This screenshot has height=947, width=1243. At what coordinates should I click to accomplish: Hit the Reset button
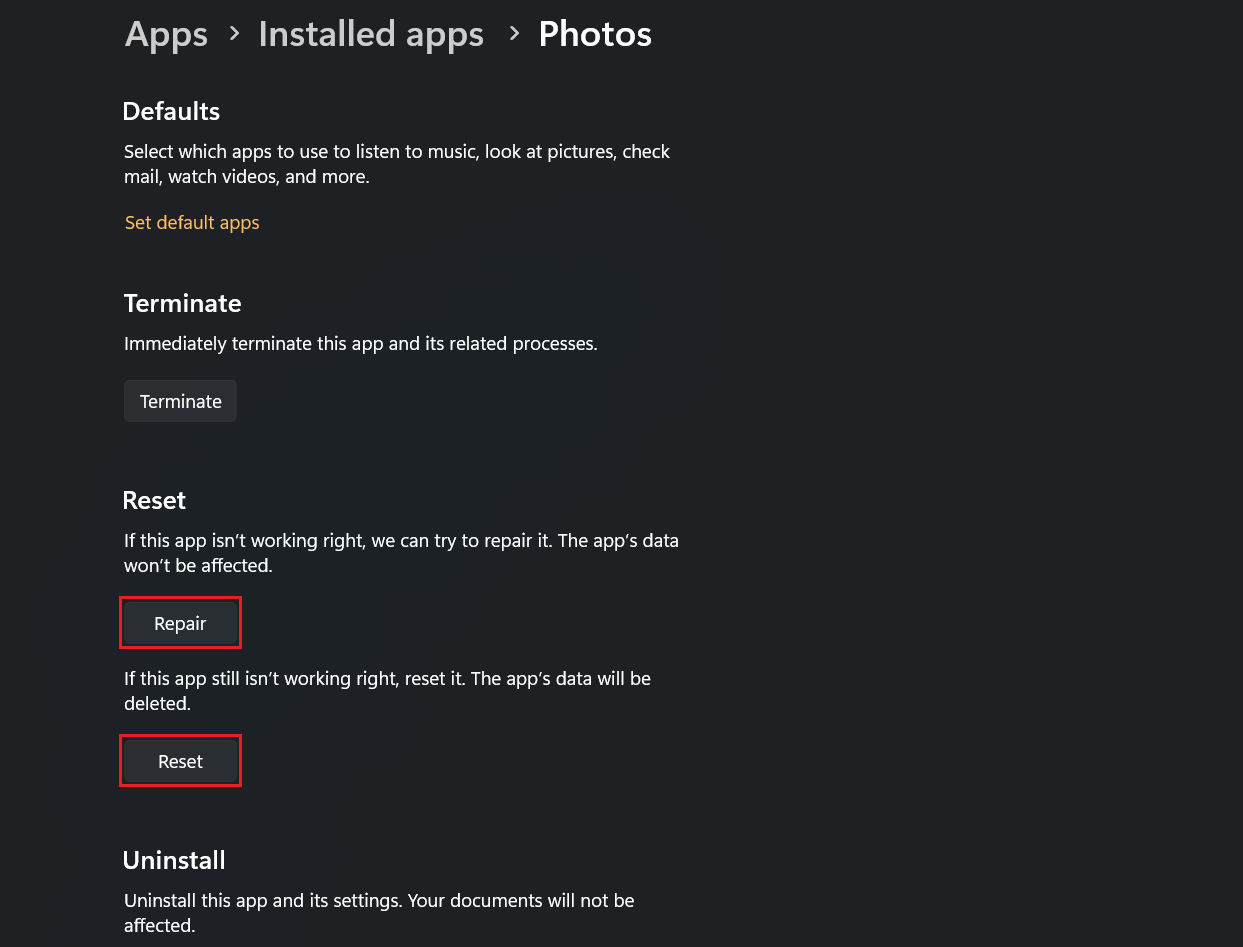click(180, 761)
